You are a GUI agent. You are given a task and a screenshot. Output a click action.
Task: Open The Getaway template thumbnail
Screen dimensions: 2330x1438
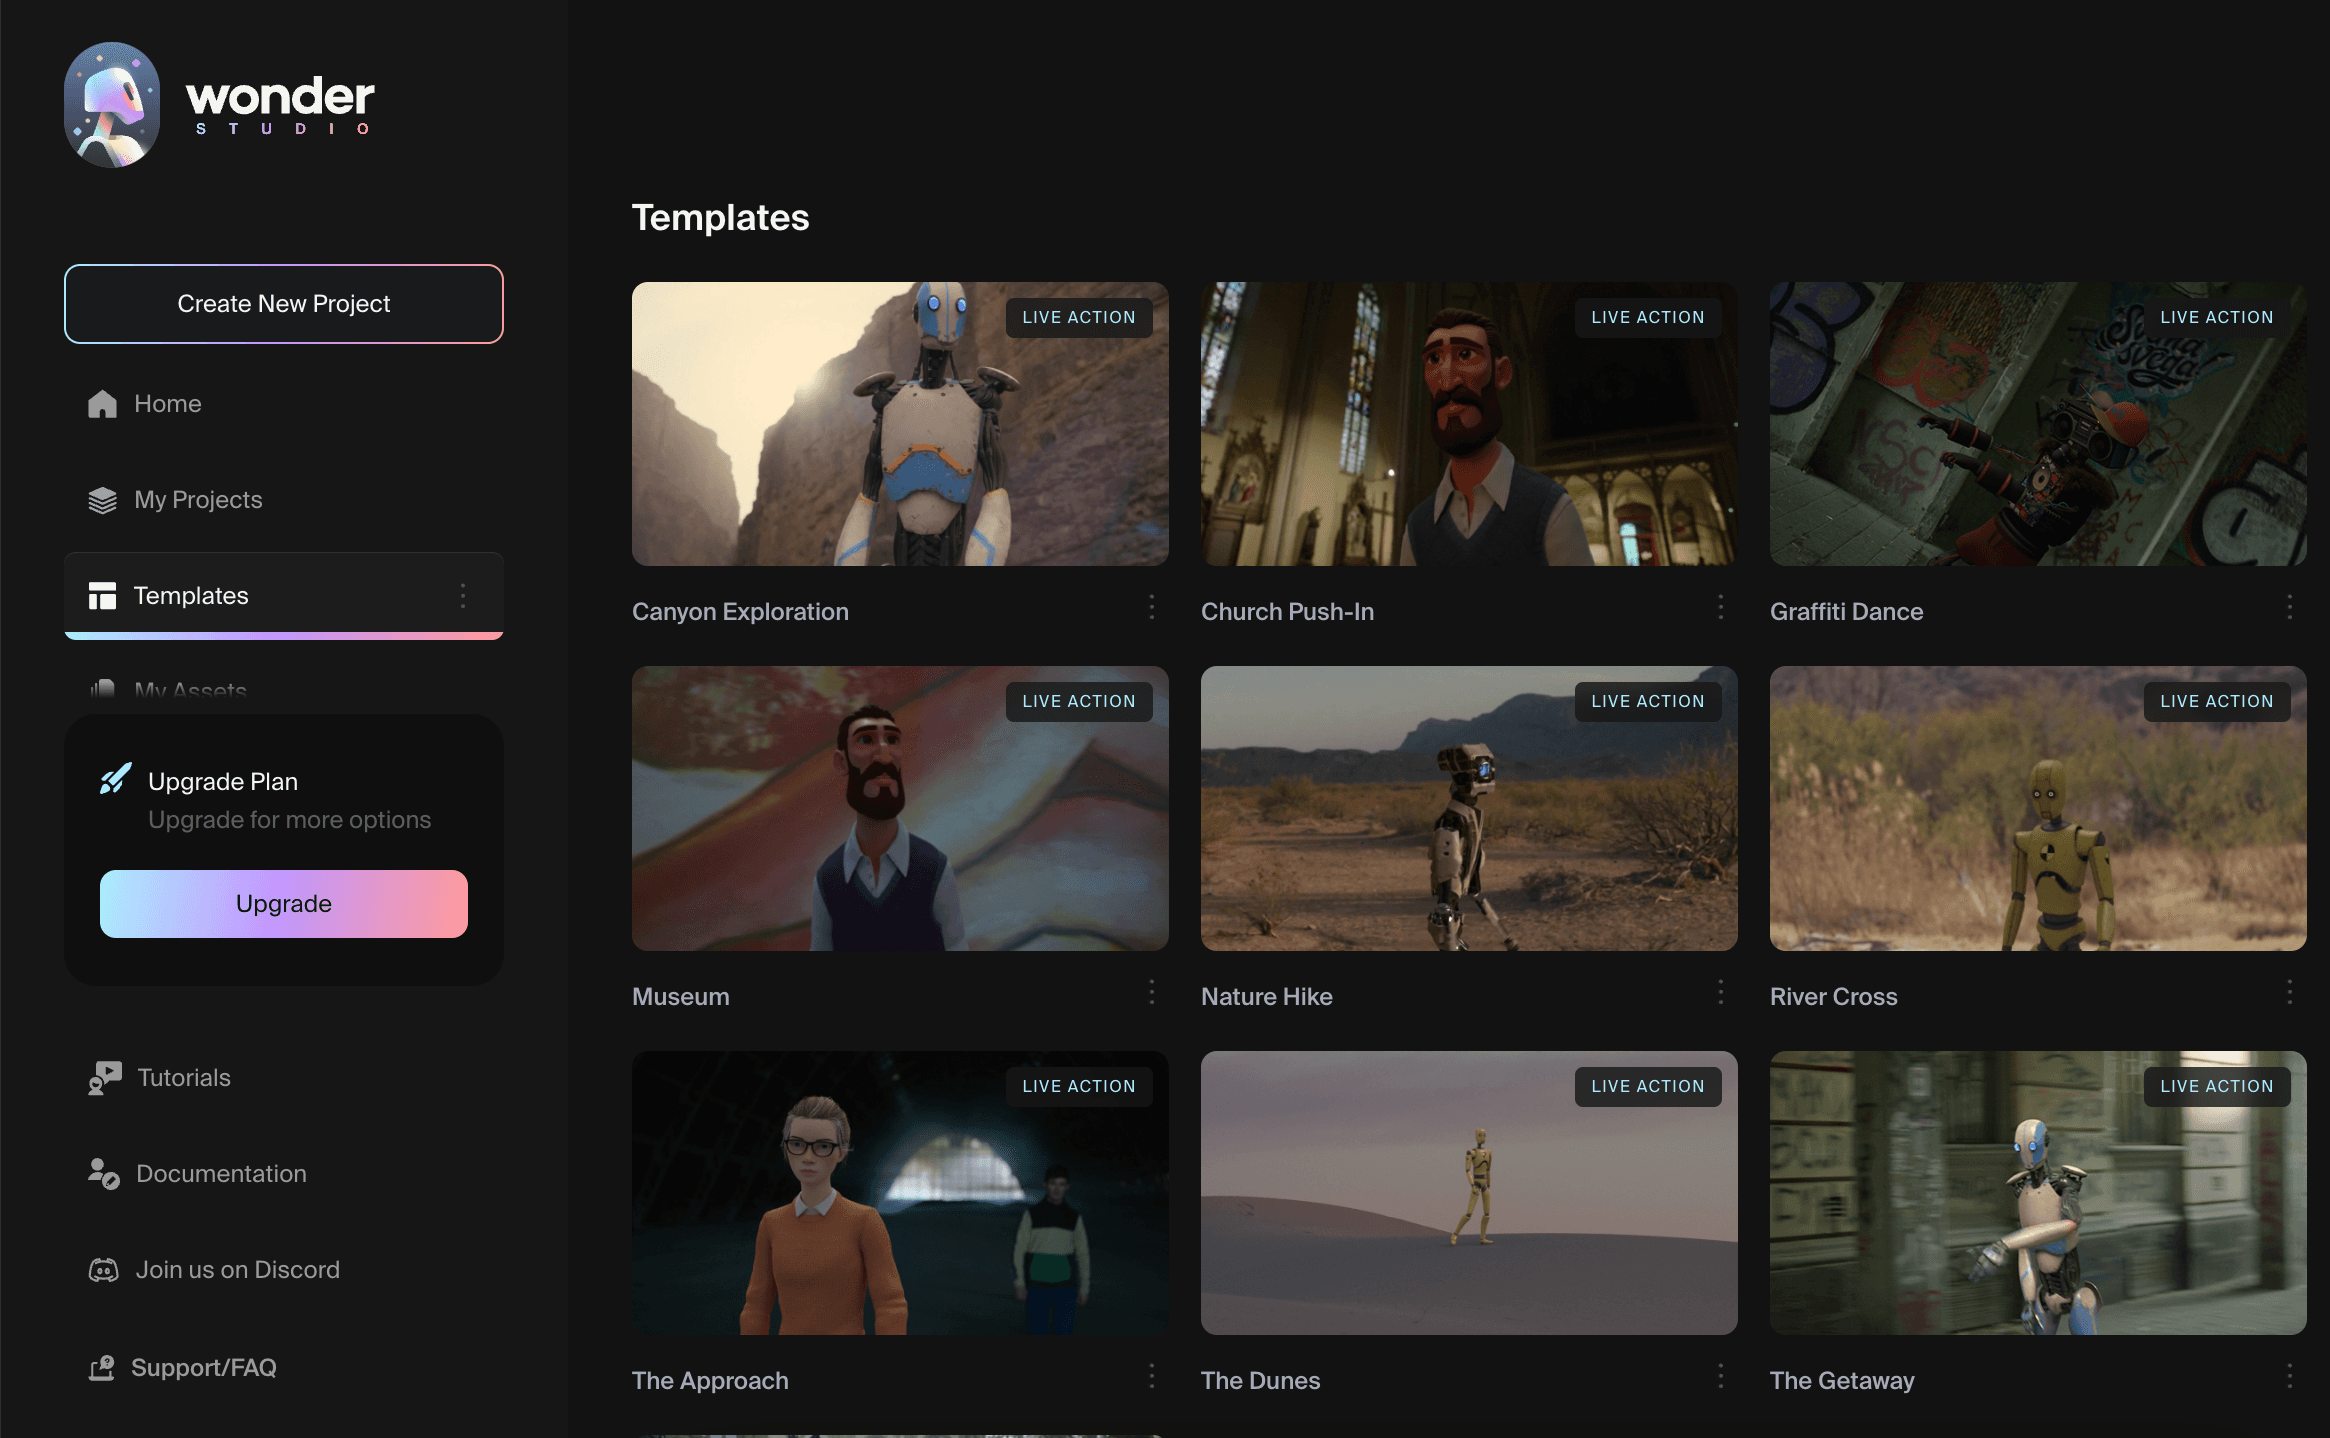pyautogui.click(x=2038, y=1193)
